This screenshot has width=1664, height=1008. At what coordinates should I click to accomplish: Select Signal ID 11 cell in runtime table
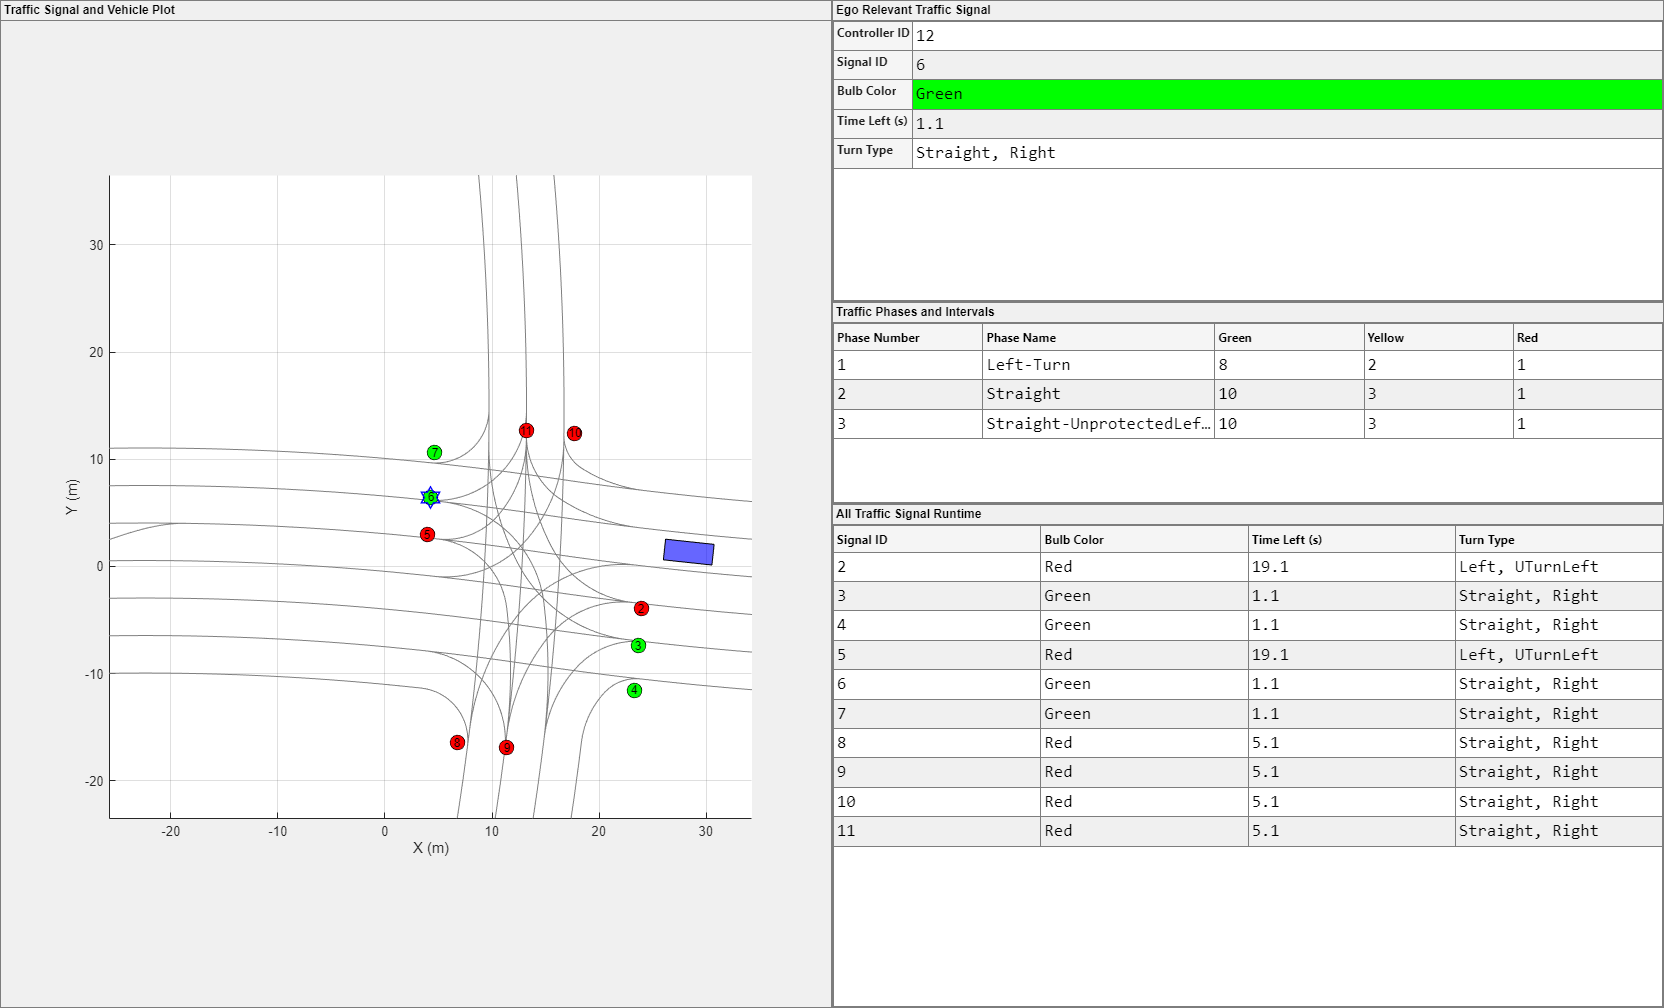935,831
